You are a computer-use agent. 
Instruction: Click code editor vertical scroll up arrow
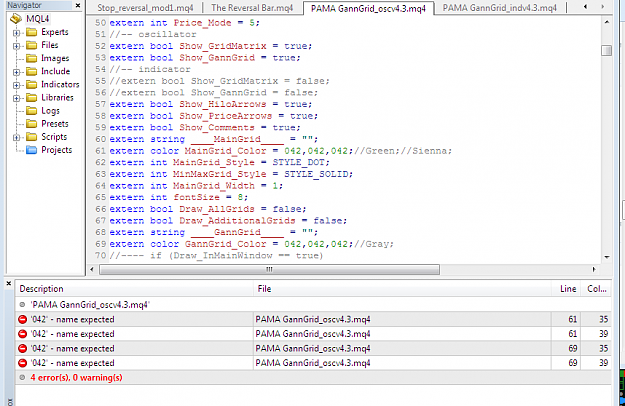coord(607,22)
